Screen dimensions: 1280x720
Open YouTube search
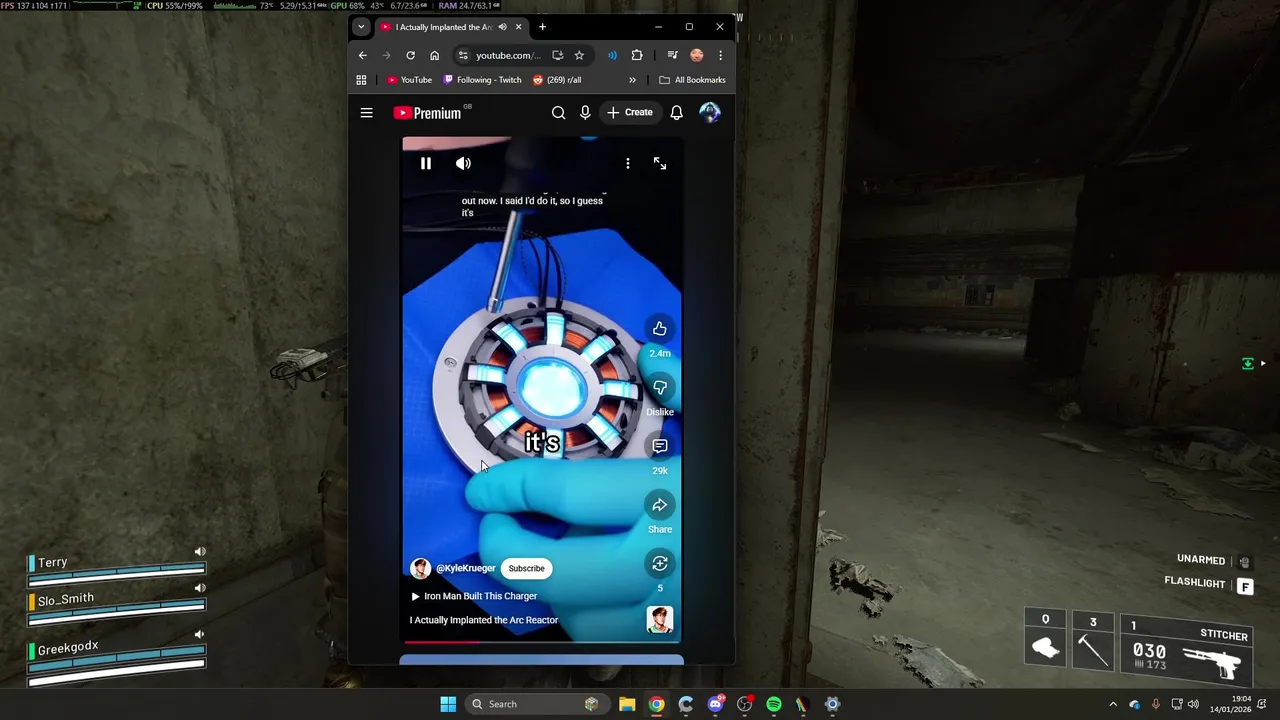pyautogui.click(x=558, y=113)
